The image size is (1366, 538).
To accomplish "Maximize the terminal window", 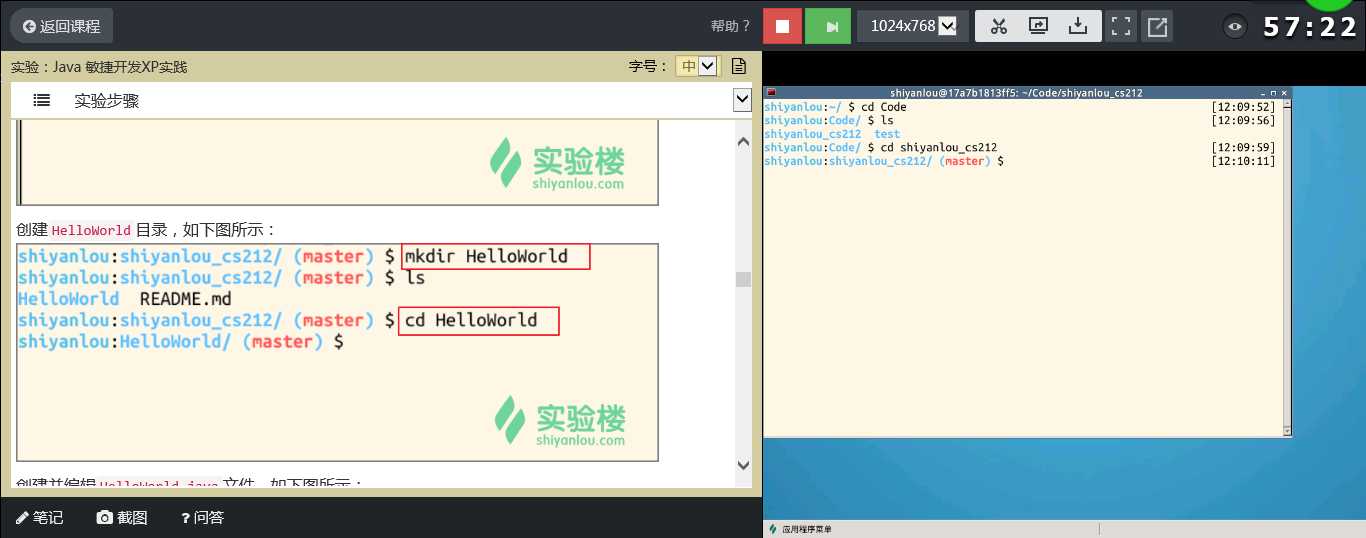I will point(1274,93).
